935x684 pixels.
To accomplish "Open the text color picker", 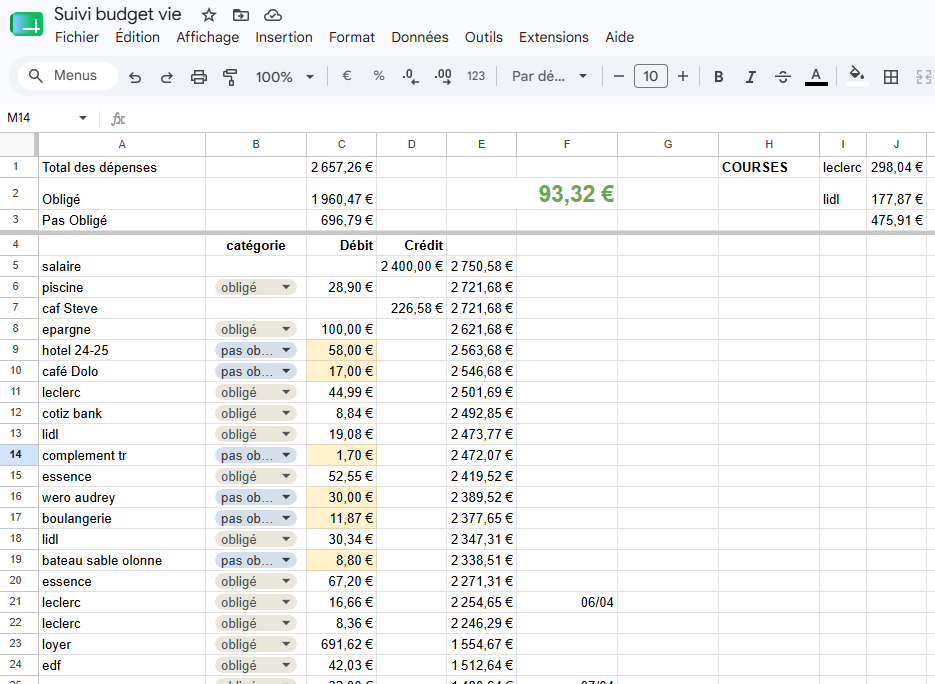I will pyautogui.click(x=816, y=76).
